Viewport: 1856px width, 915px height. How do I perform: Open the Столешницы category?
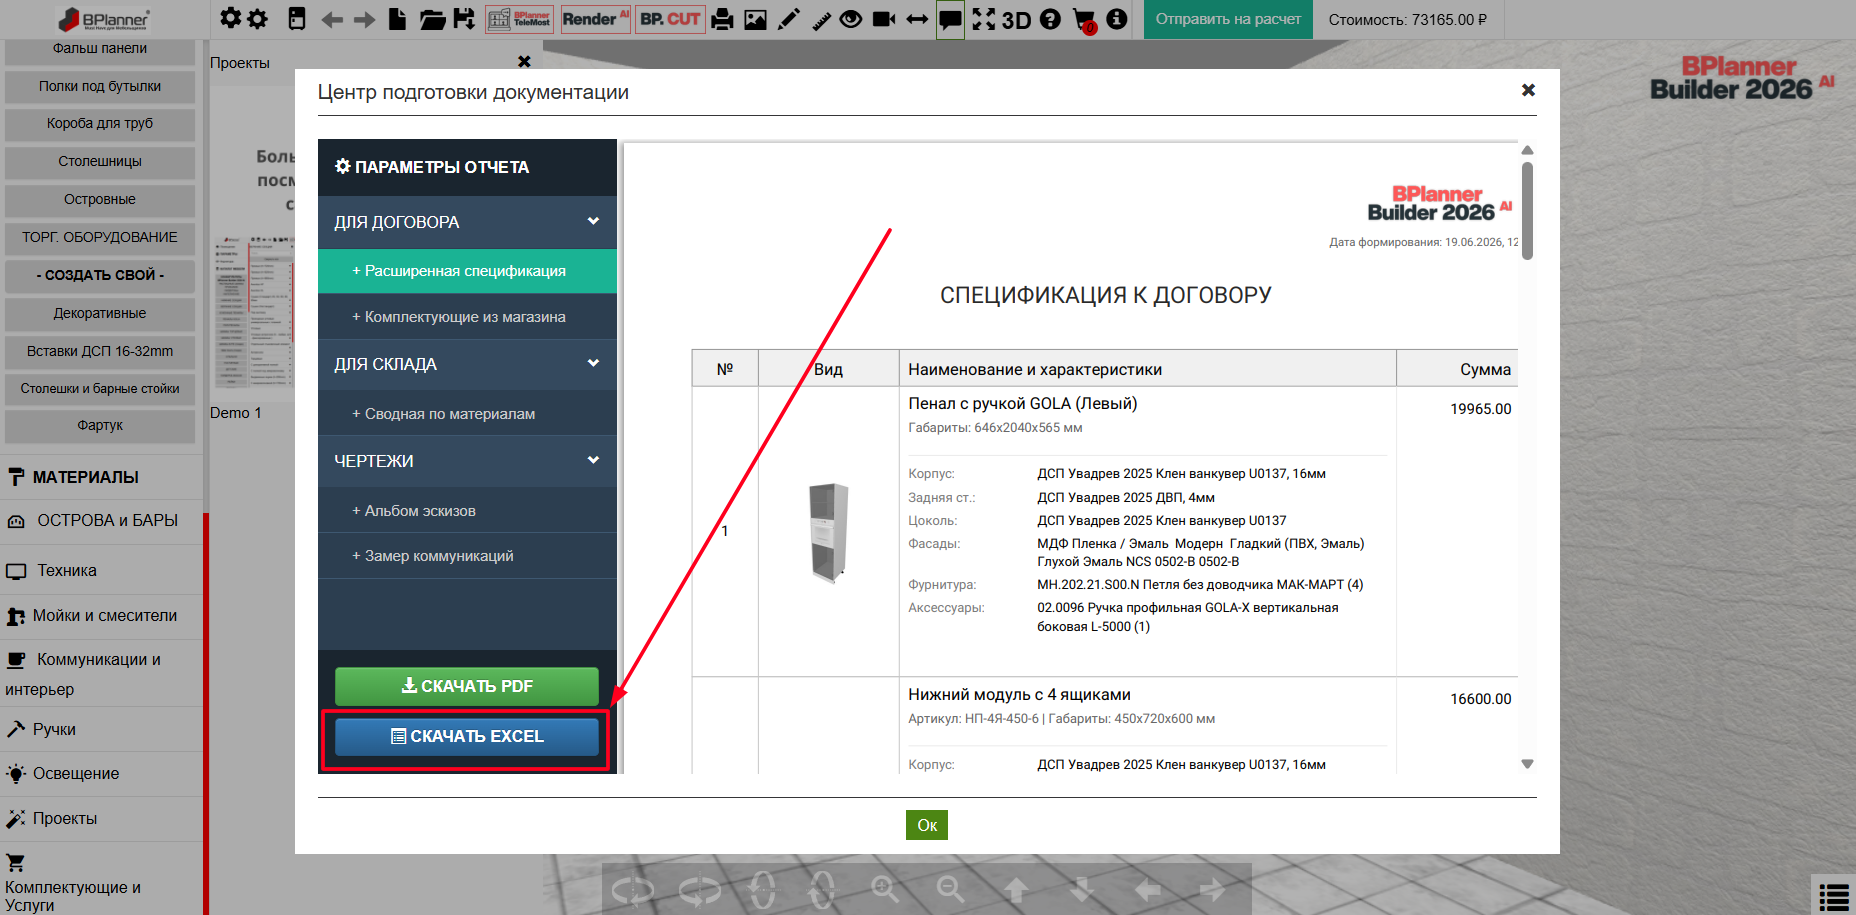tap(100, 161)
